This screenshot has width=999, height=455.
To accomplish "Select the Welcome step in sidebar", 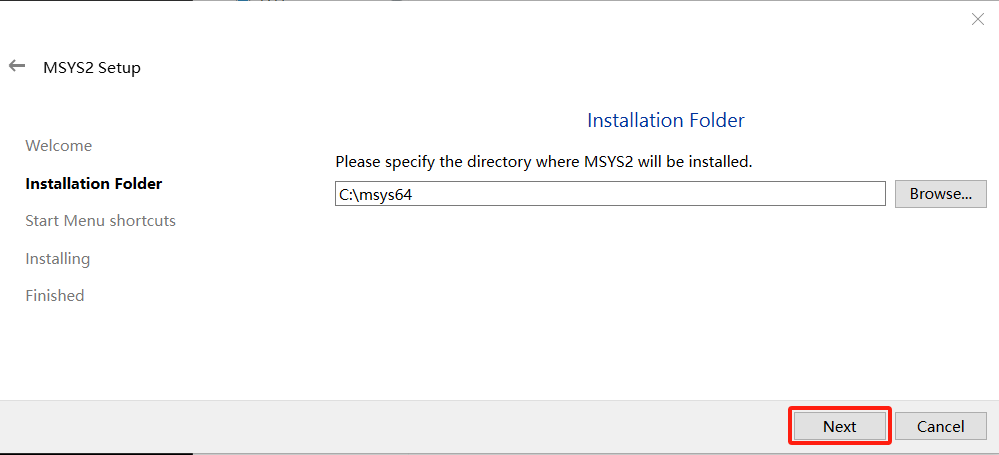I will (x=59, y=146).
